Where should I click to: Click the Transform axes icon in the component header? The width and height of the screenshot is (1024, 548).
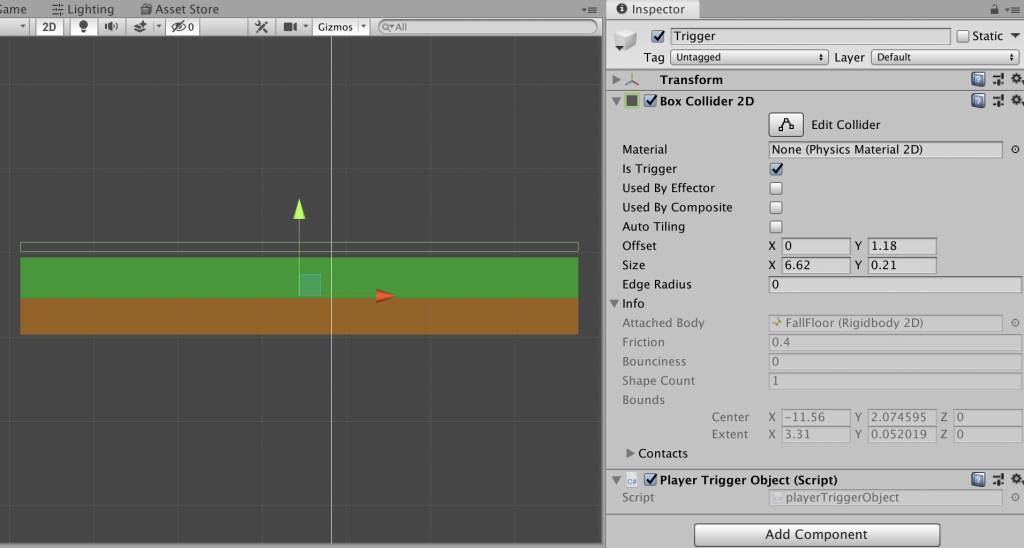tap(632, 80)
